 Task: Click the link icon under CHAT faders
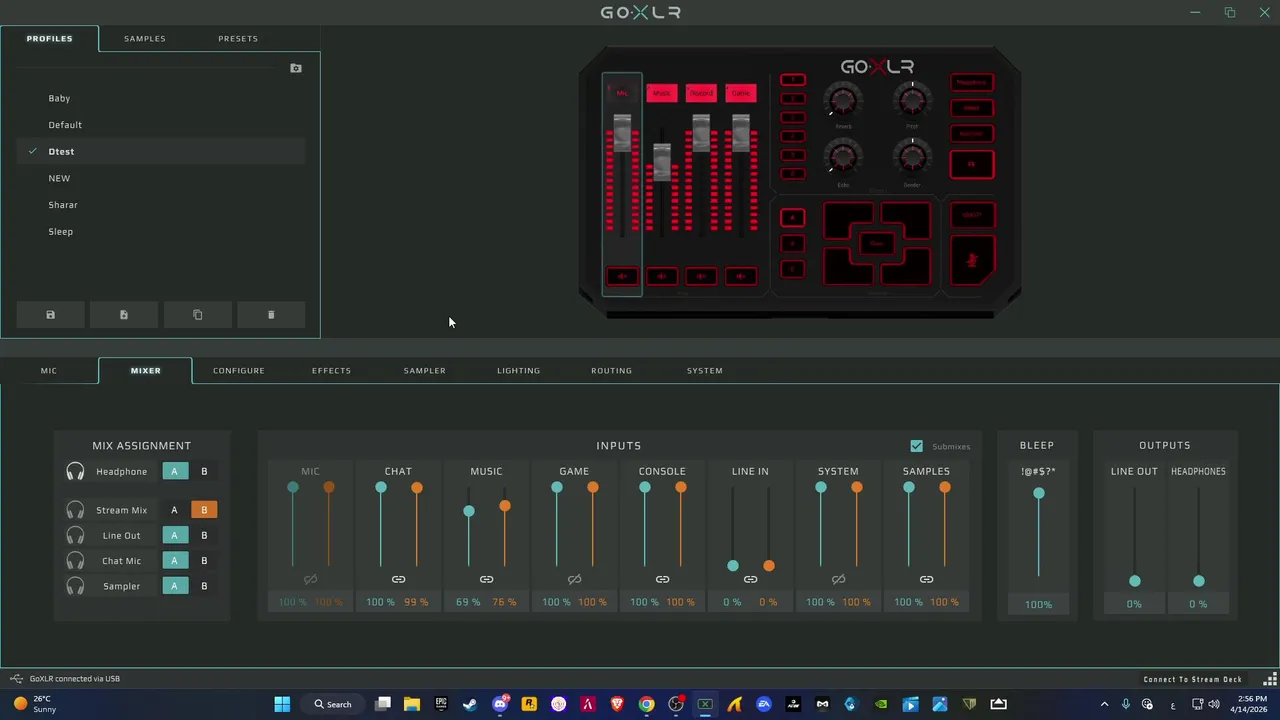pyautogui.click(x=398, y=579)
